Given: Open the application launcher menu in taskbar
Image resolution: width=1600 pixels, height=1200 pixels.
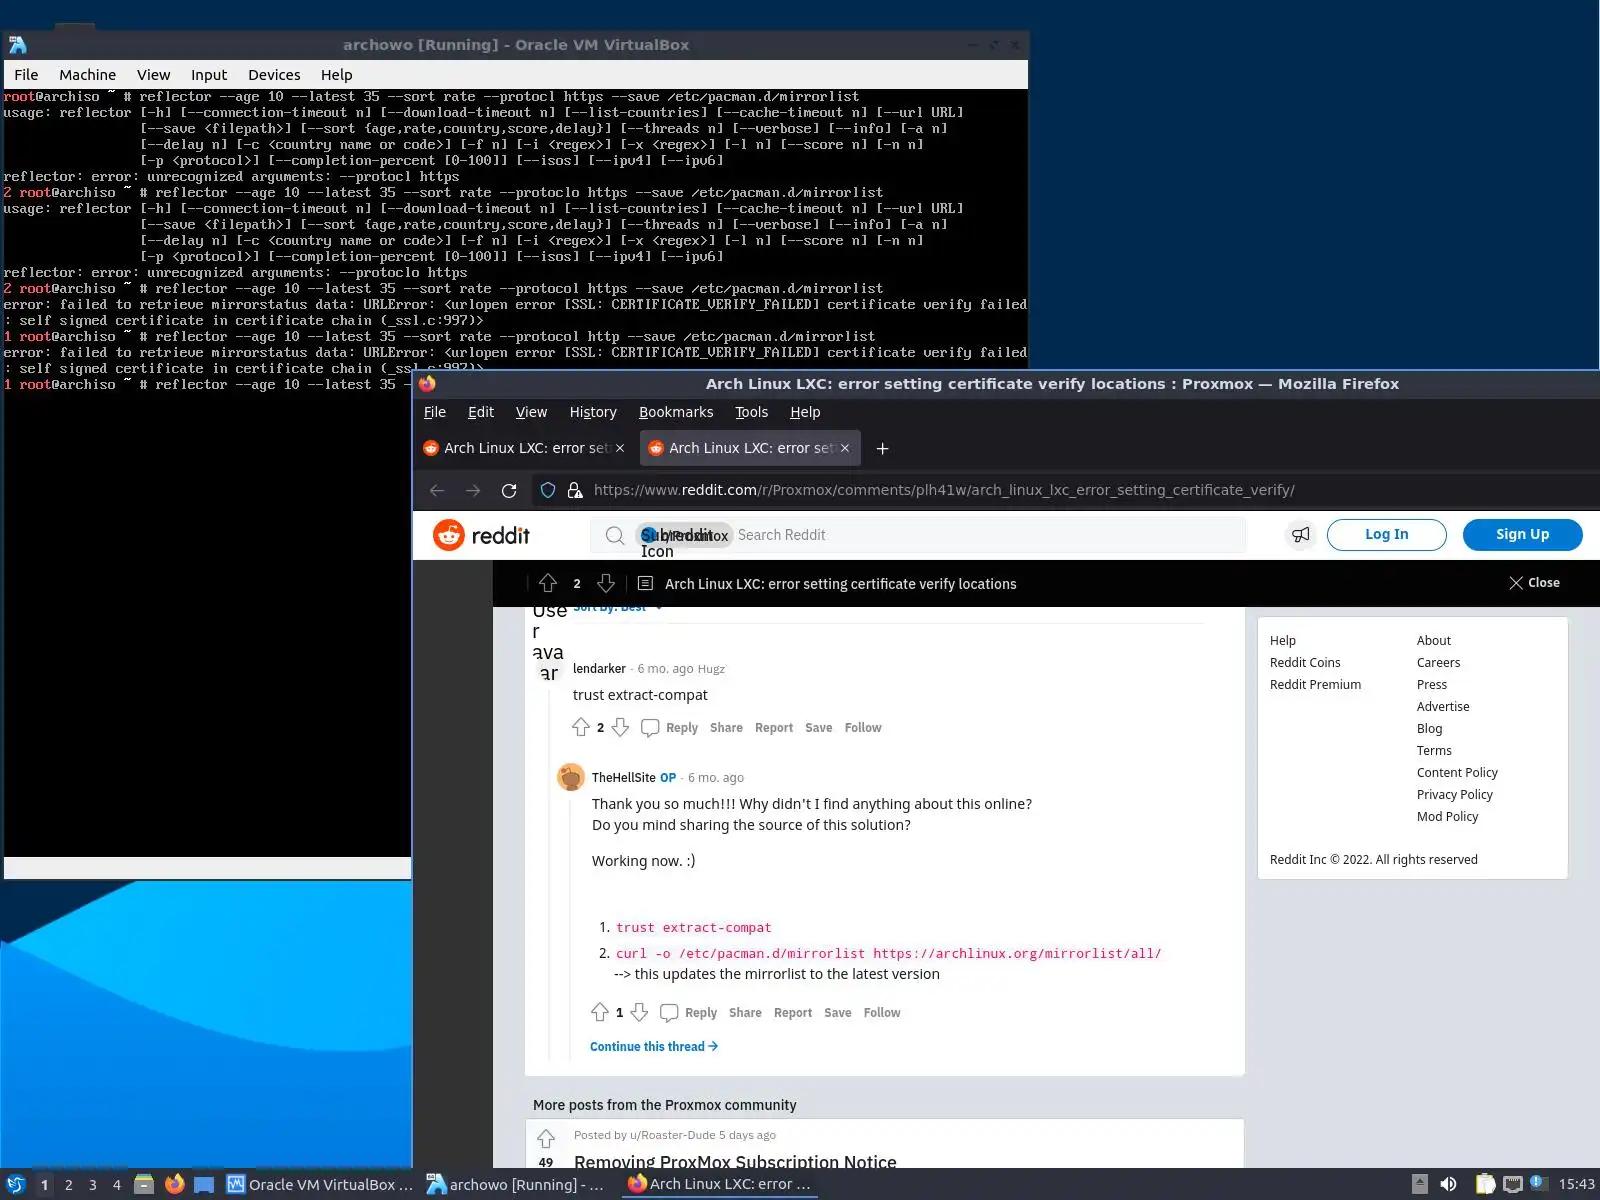Looking at the screenshot, I should point(15,1184).
